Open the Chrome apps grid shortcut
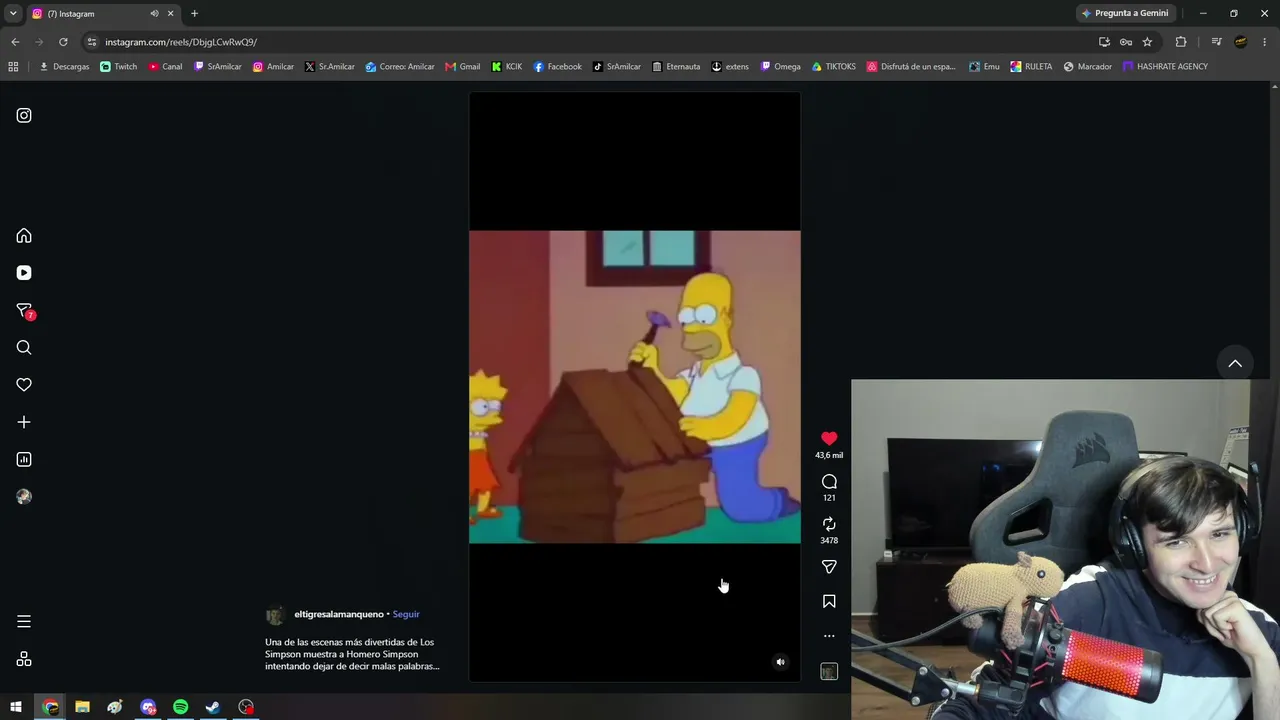Screen dimensions: 1280x720 pyautogui.click(x=13, y=67)
